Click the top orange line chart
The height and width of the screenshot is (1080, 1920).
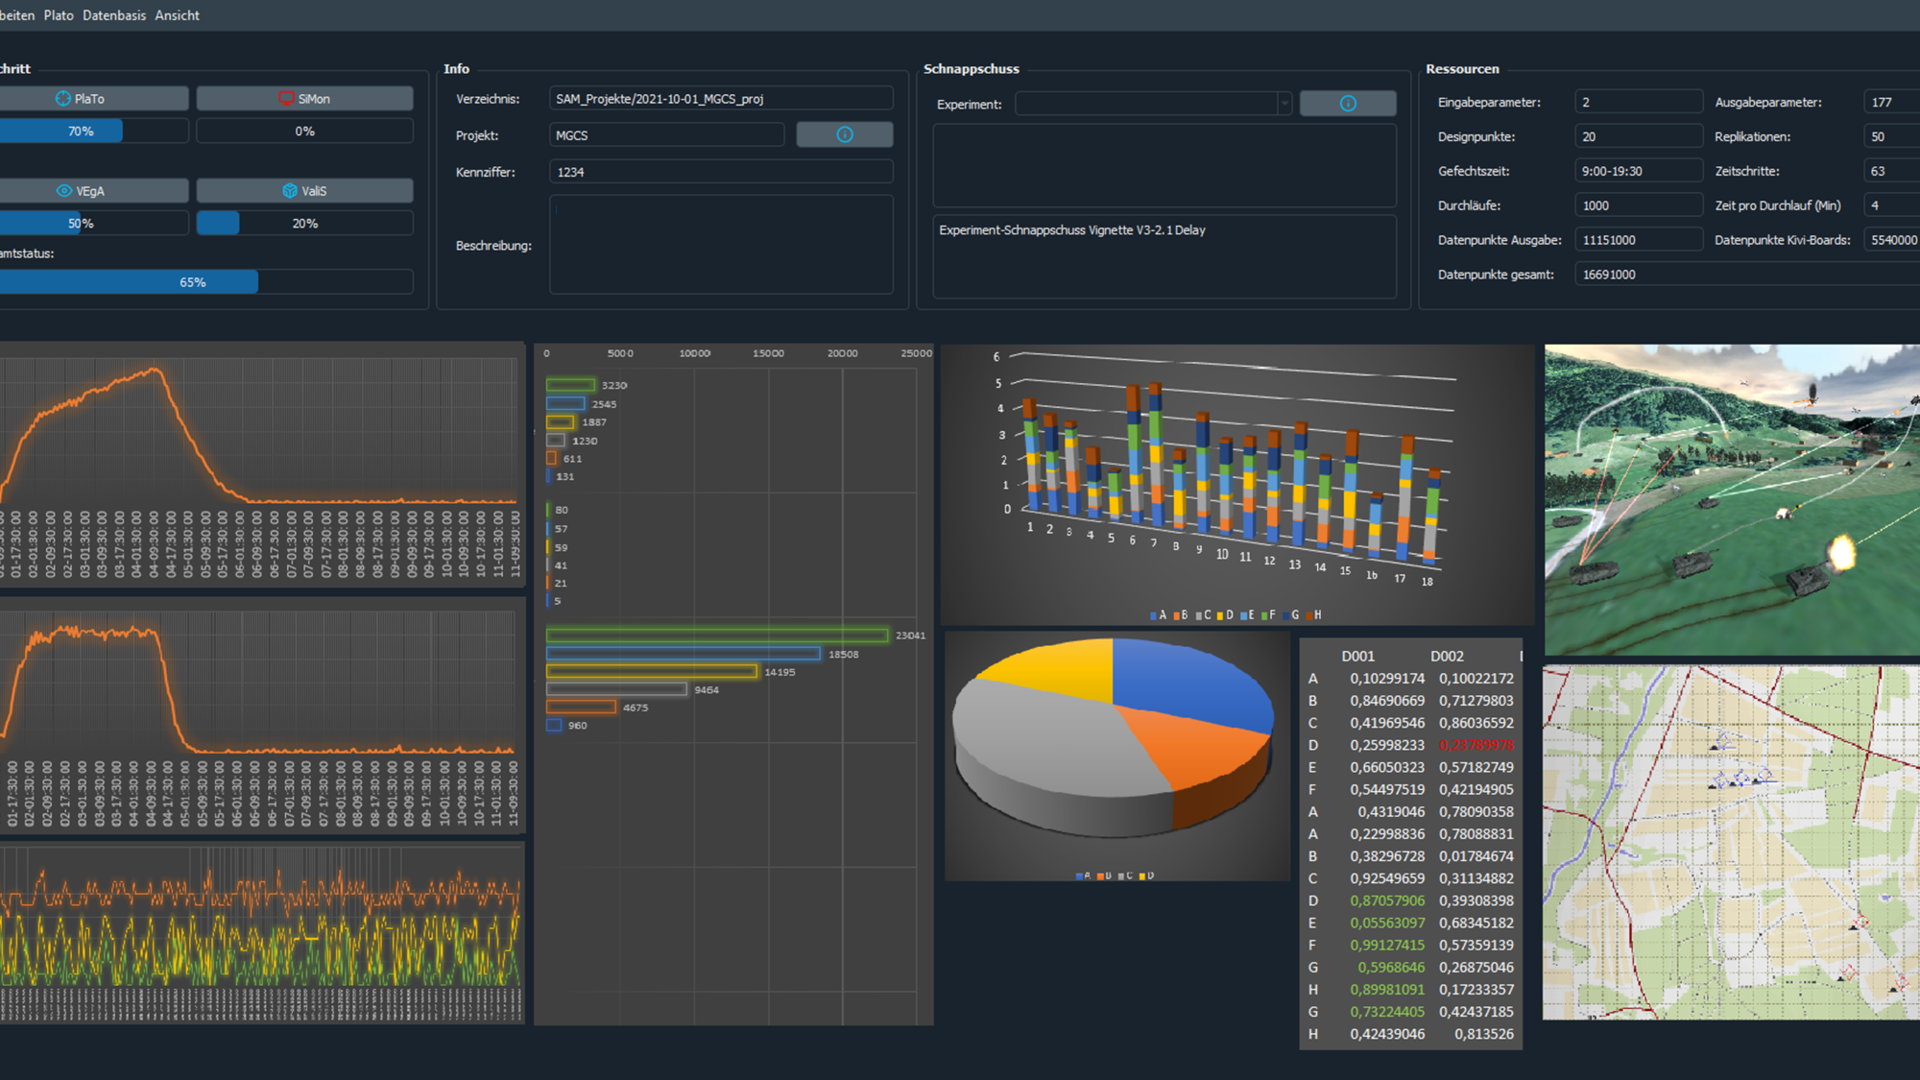pos(261,465)
